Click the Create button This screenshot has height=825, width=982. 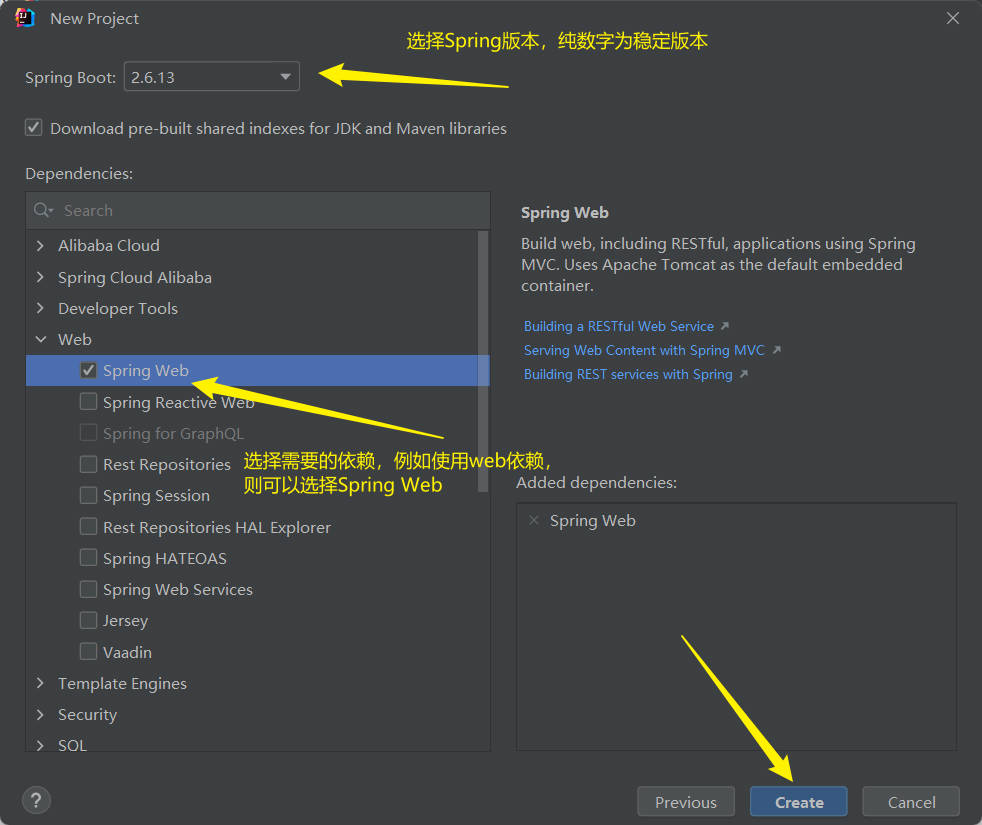tap(799, 802)
